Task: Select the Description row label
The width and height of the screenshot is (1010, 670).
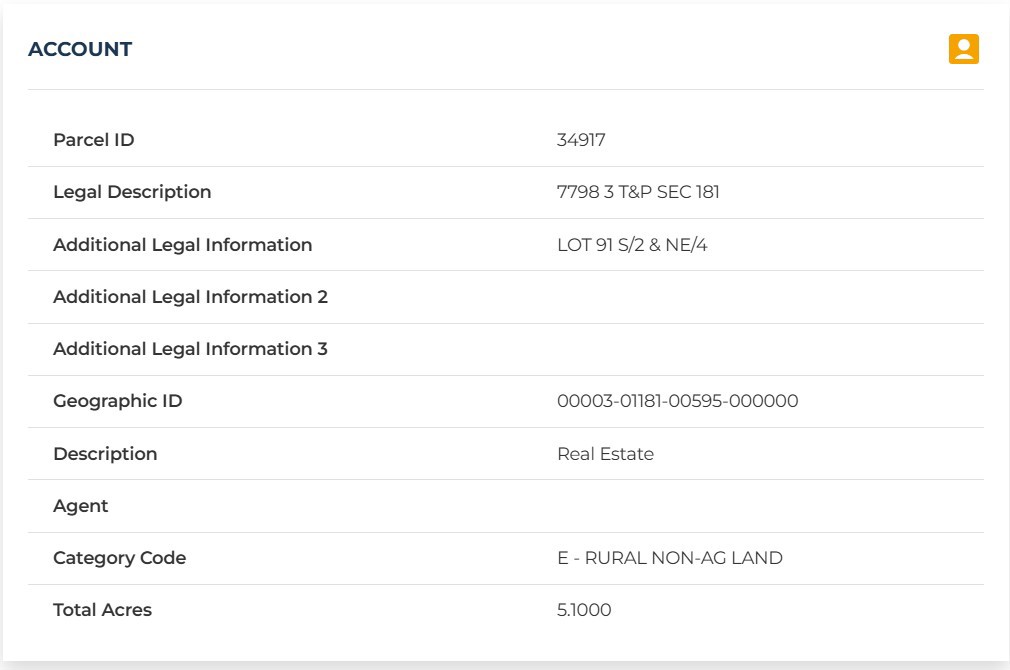Action: point(105,454)
